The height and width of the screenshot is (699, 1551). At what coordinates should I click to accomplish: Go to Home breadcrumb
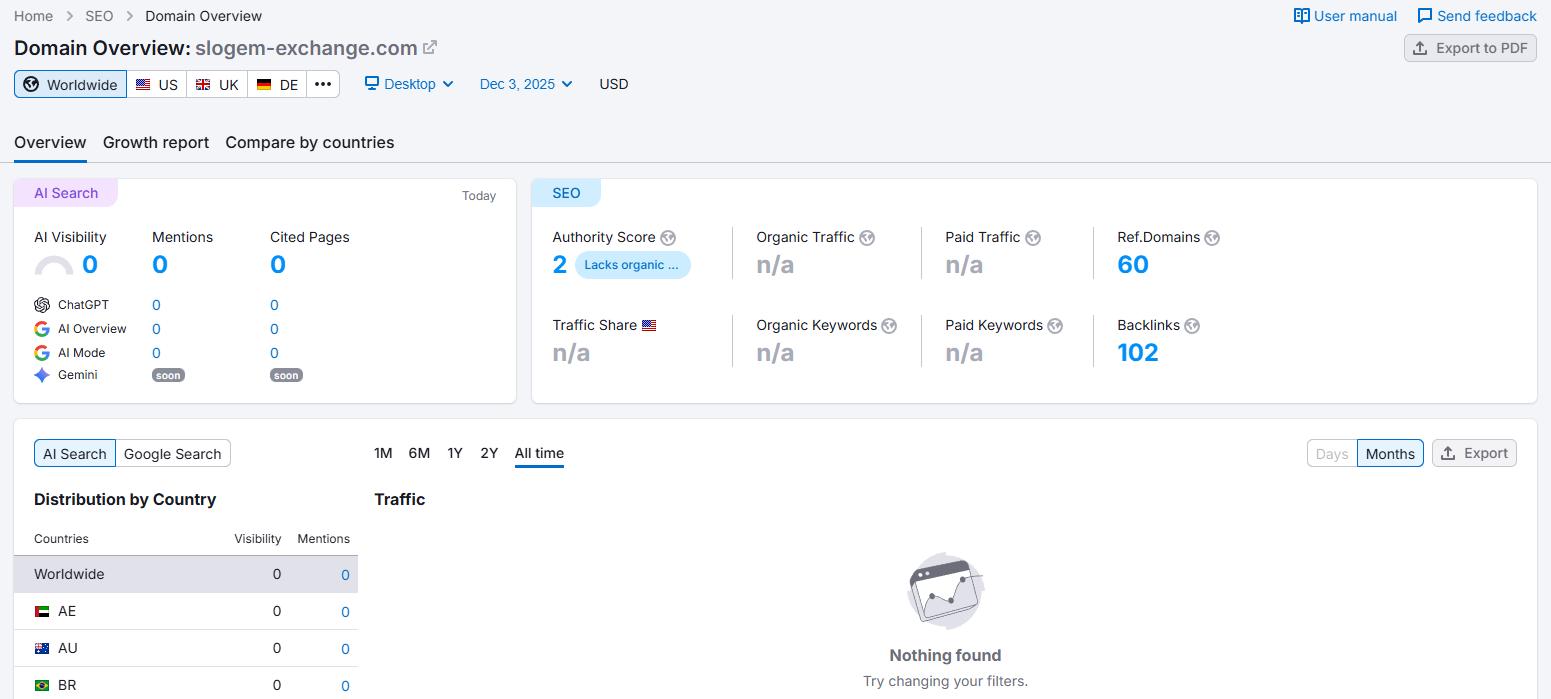coord(34,16)
